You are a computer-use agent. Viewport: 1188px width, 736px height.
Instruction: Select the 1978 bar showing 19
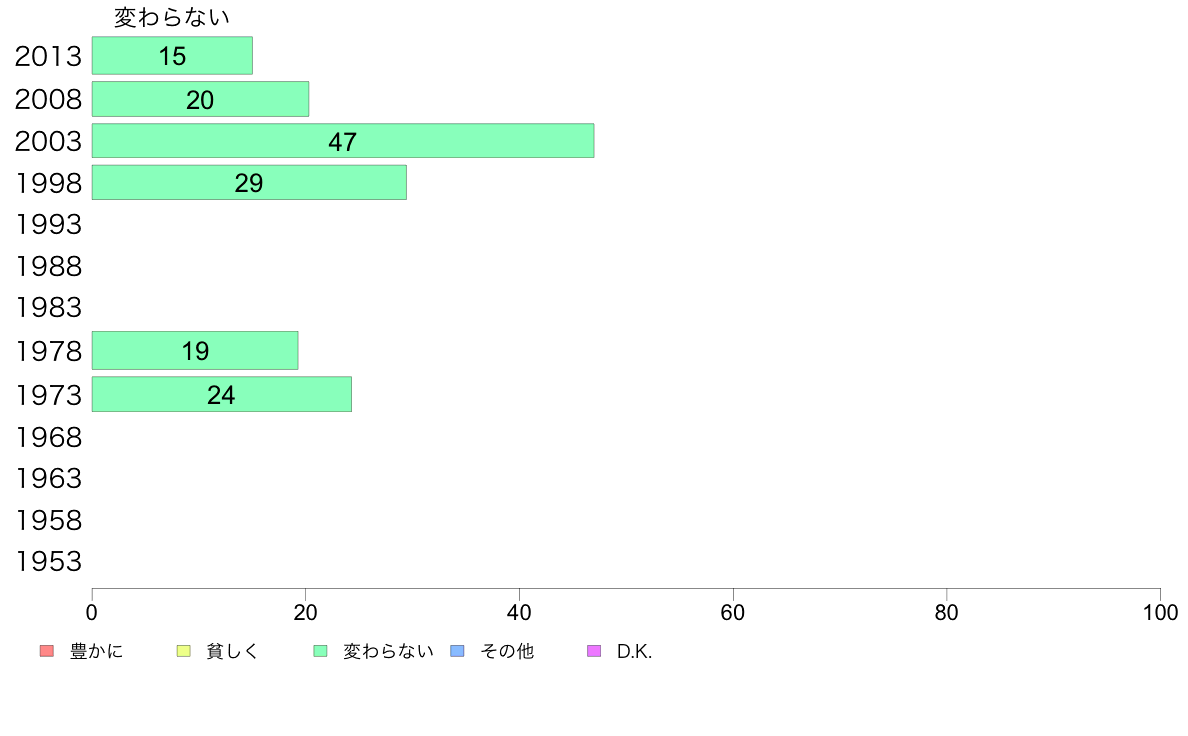pos(195,351)
